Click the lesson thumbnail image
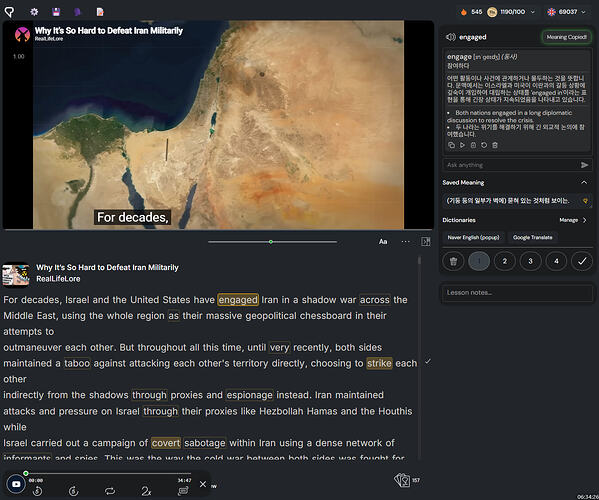This screenshot has height=500, width=599. click(16, 275)
